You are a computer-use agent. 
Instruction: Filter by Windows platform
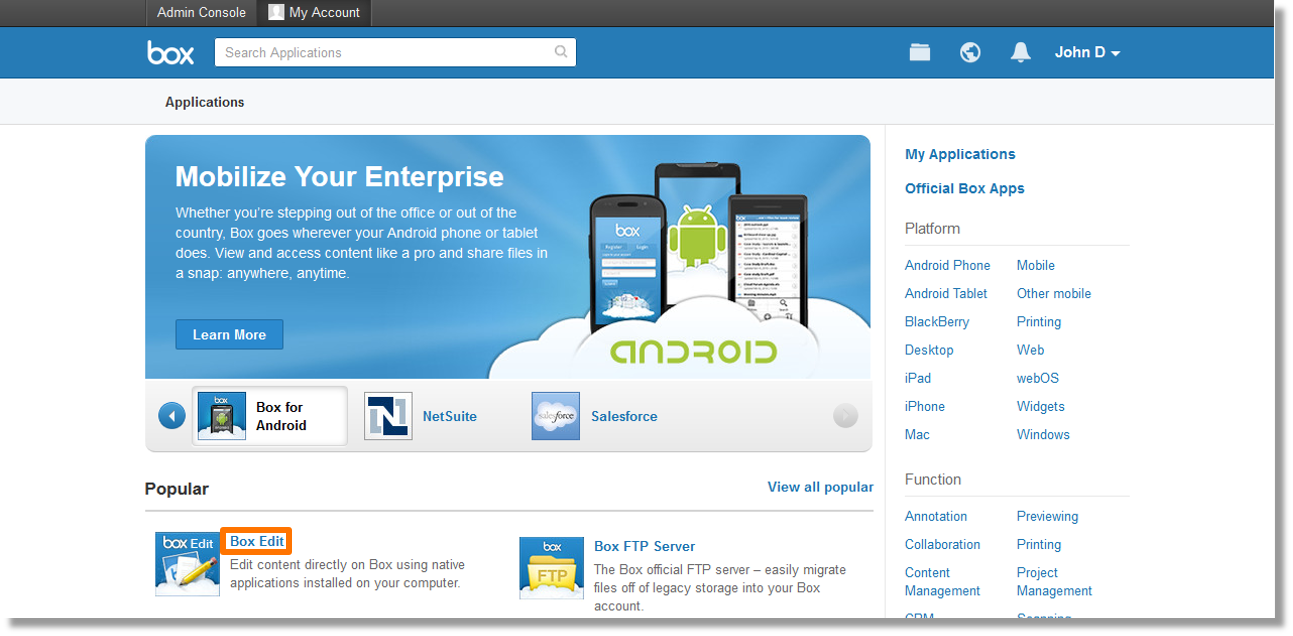(x=1043, y=434)
